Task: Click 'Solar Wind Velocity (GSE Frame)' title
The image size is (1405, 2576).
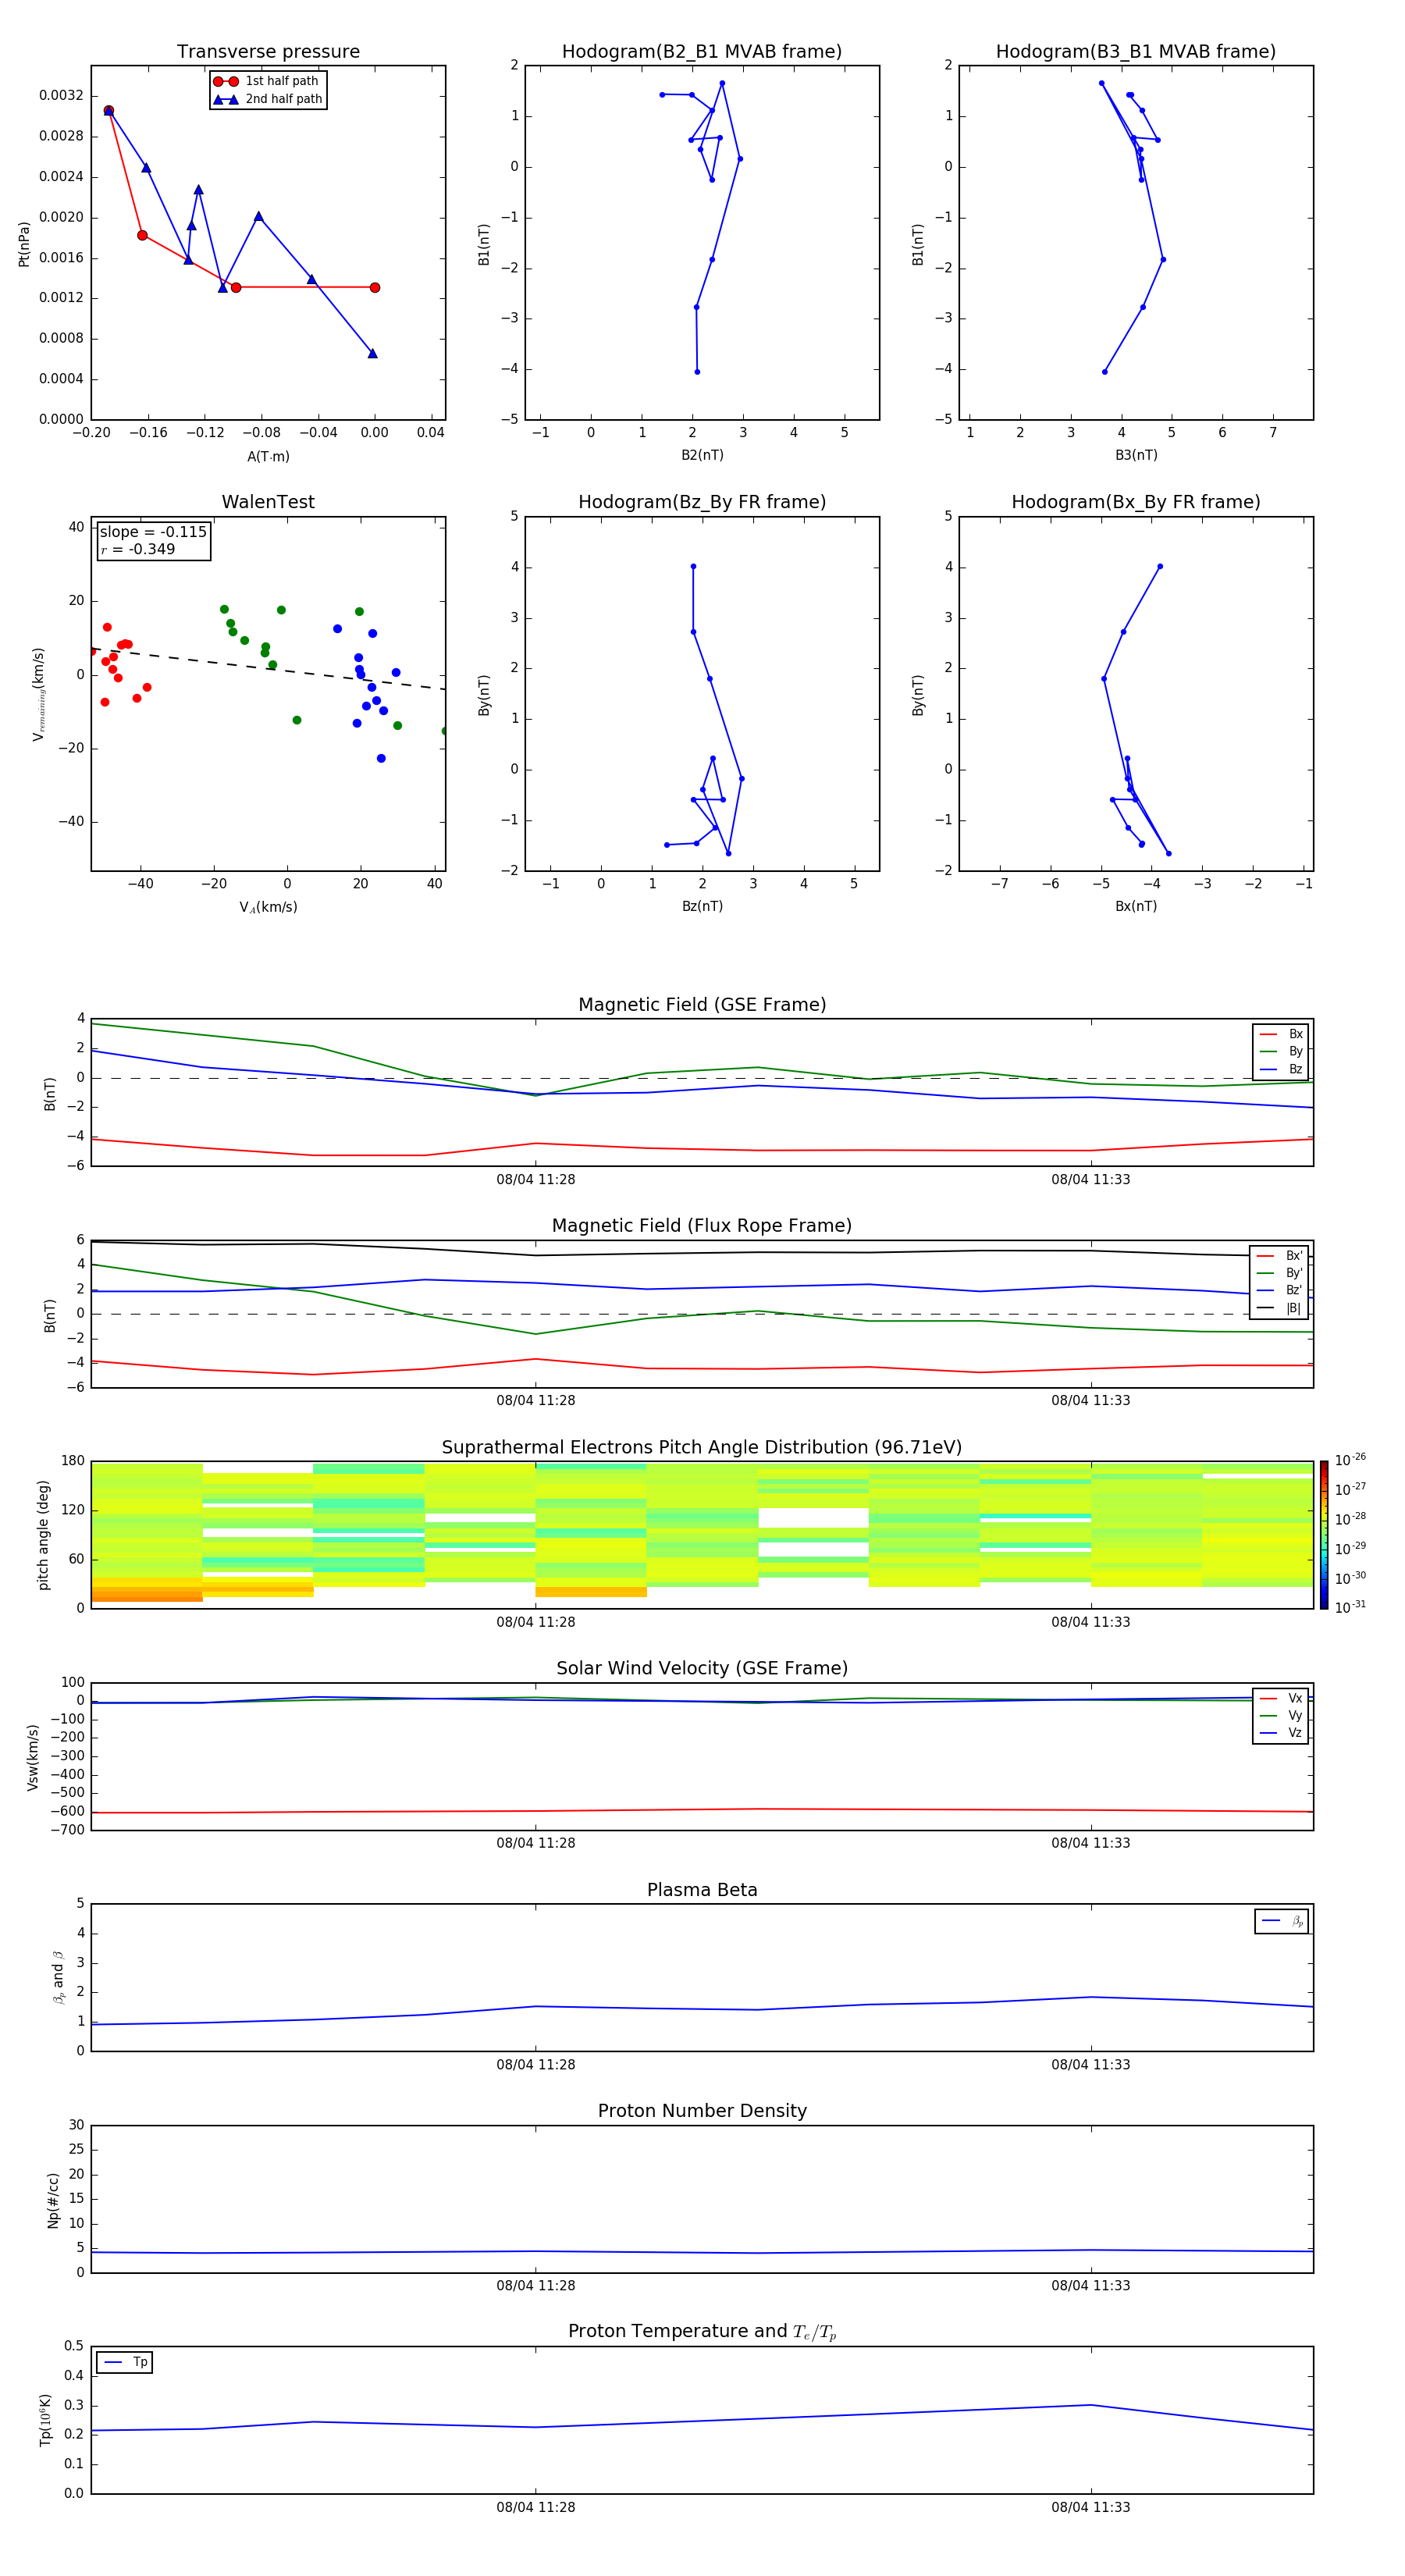Action: tap(702, 1668)
